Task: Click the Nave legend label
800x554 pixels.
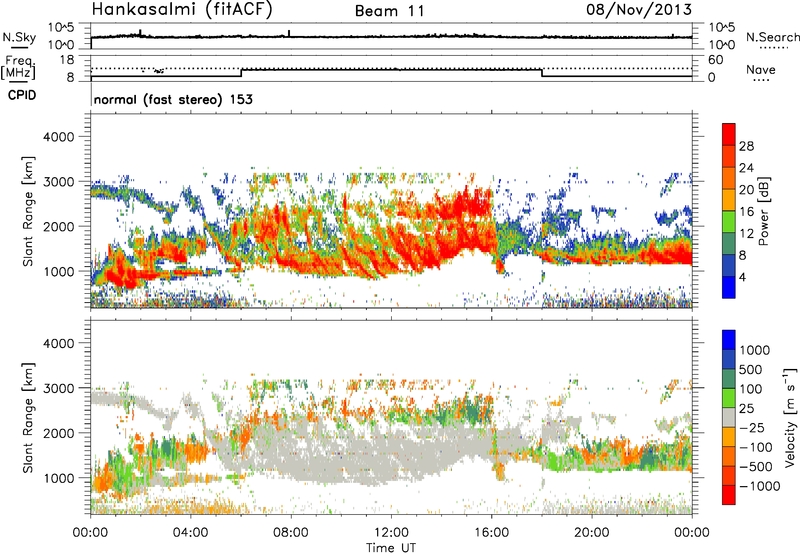Action: coord(761,70)
